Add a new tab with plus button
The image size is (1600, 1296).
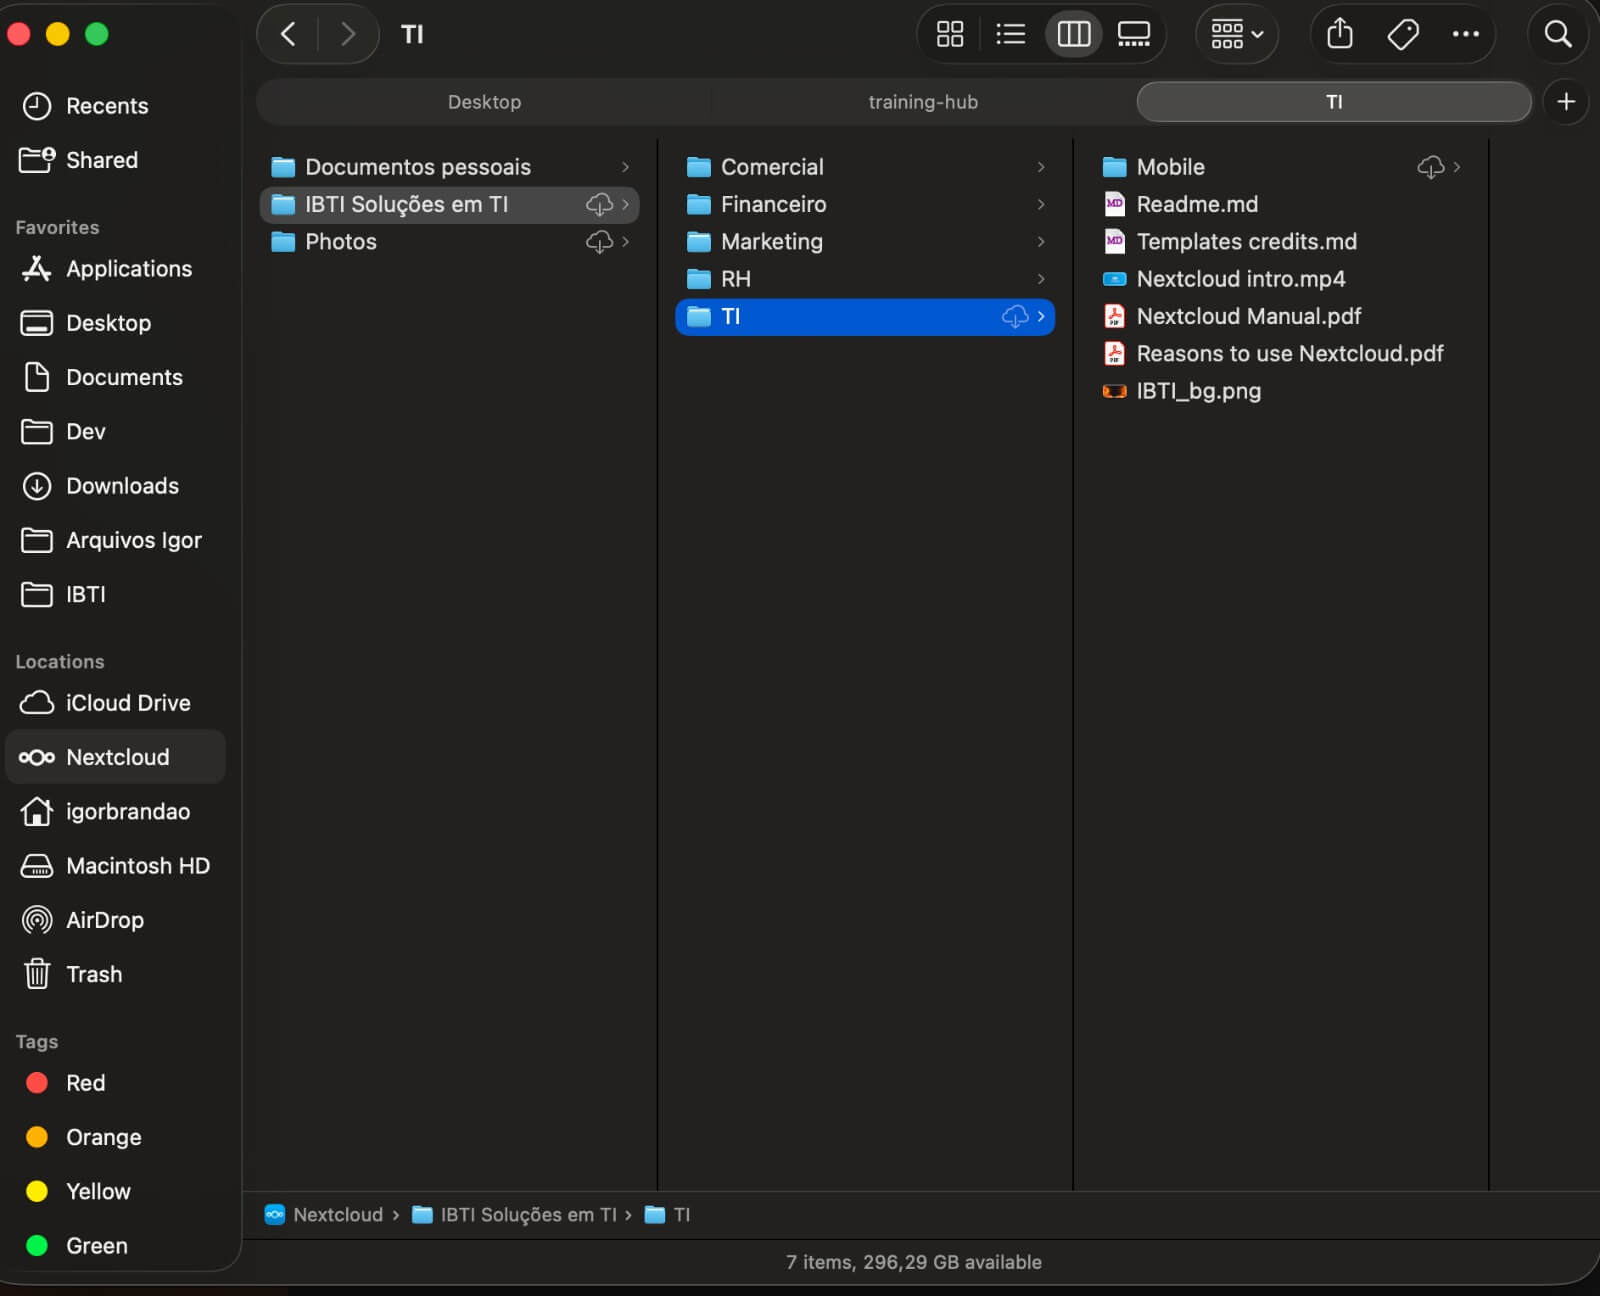pos(1565,102)
